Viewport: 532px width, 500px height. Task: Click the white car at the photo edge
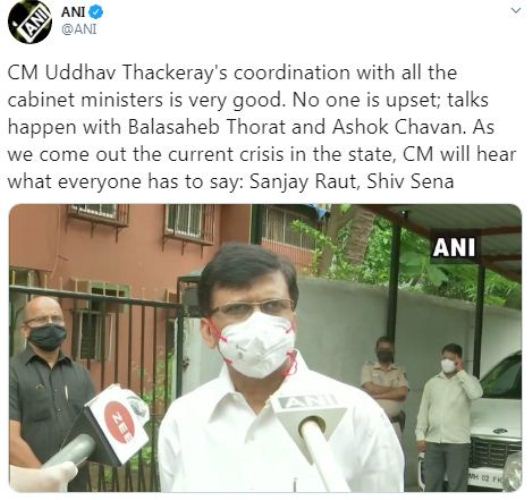[x=496, y=424]
